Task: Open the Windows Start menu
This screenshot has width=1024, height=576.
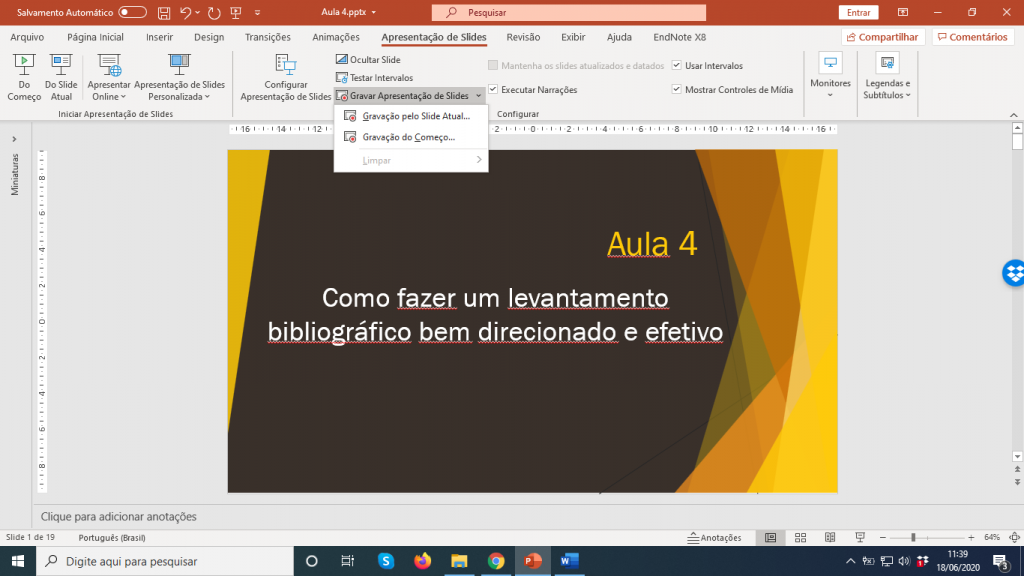Action: (x=18, y=561)
